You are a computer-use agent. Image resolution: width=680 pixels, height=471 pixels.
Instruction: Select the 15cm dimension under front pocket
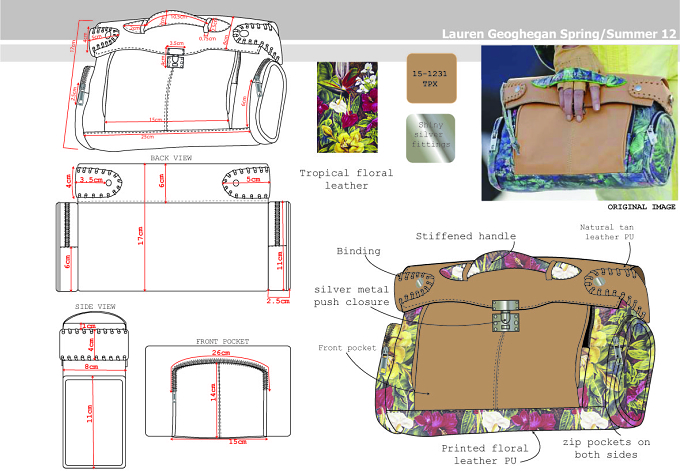click(238, 442)
